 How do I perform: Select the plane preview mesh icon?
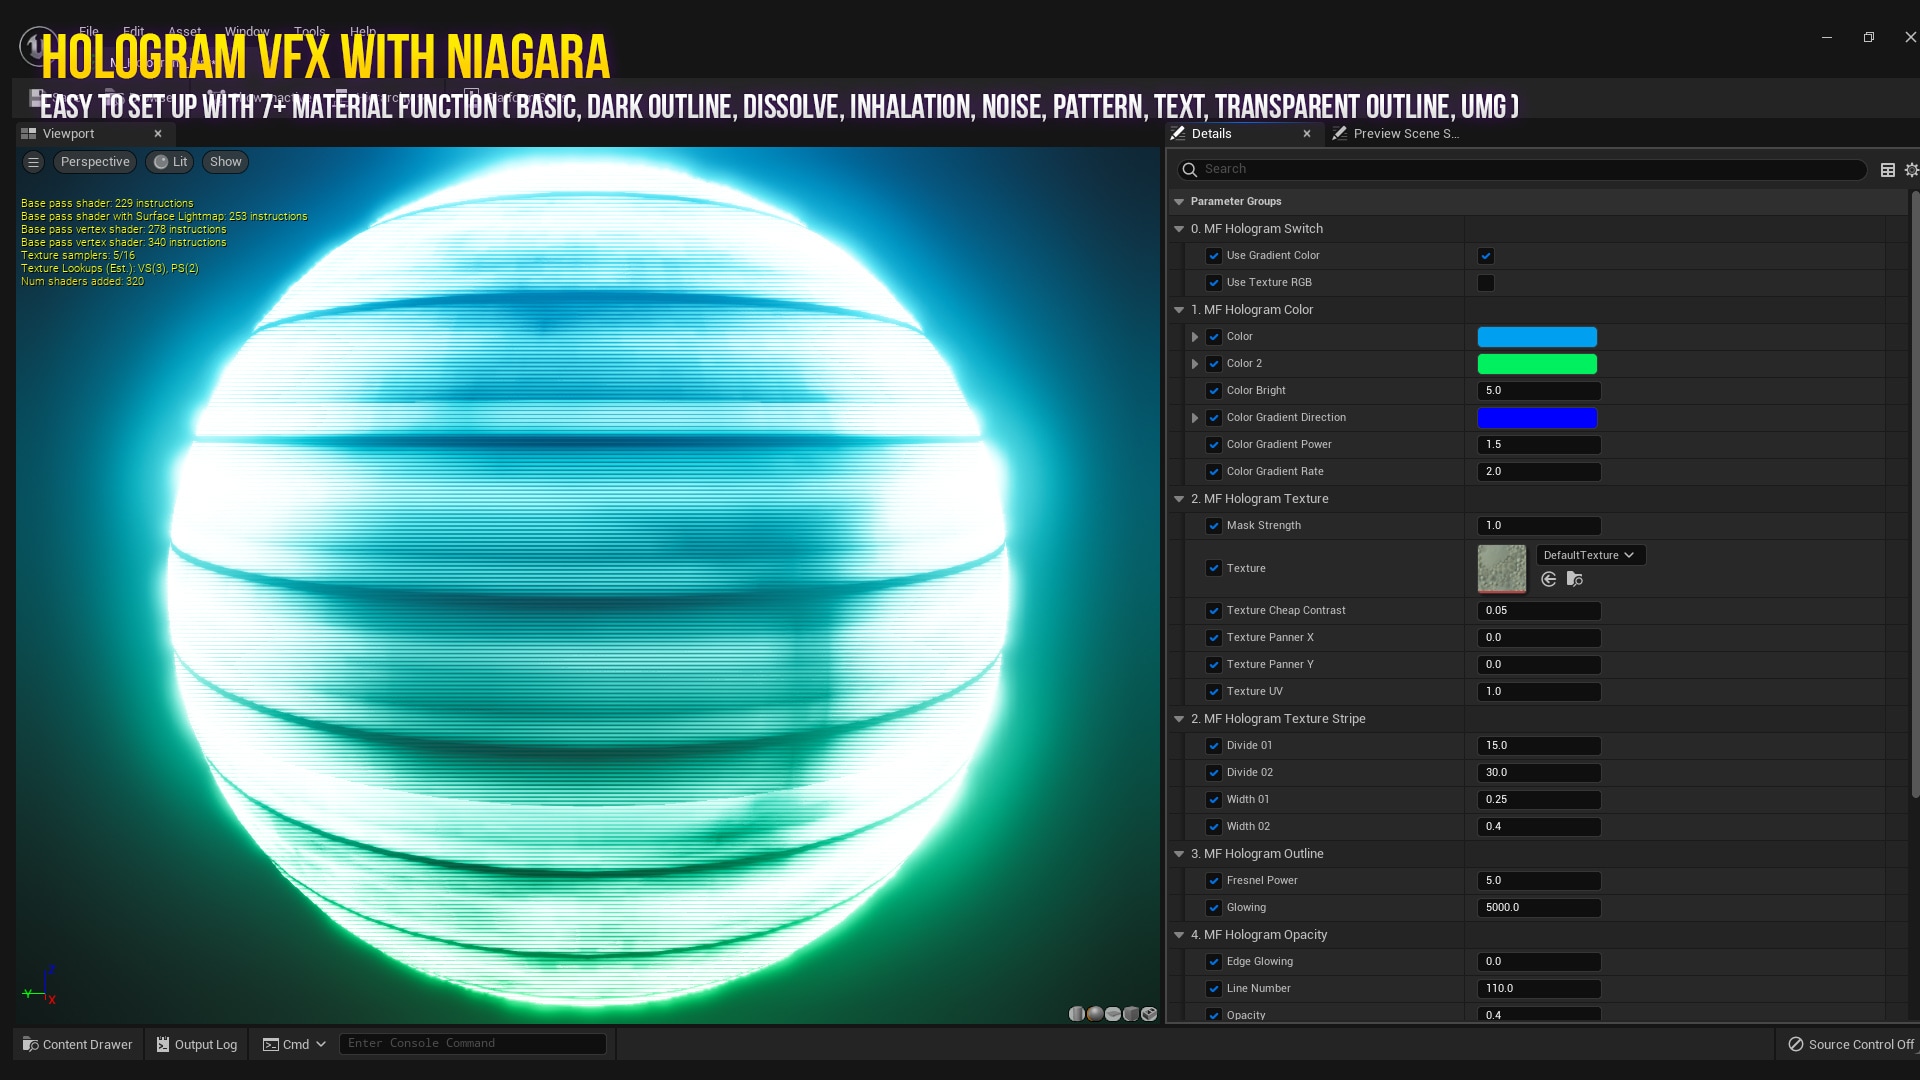1113,1014
